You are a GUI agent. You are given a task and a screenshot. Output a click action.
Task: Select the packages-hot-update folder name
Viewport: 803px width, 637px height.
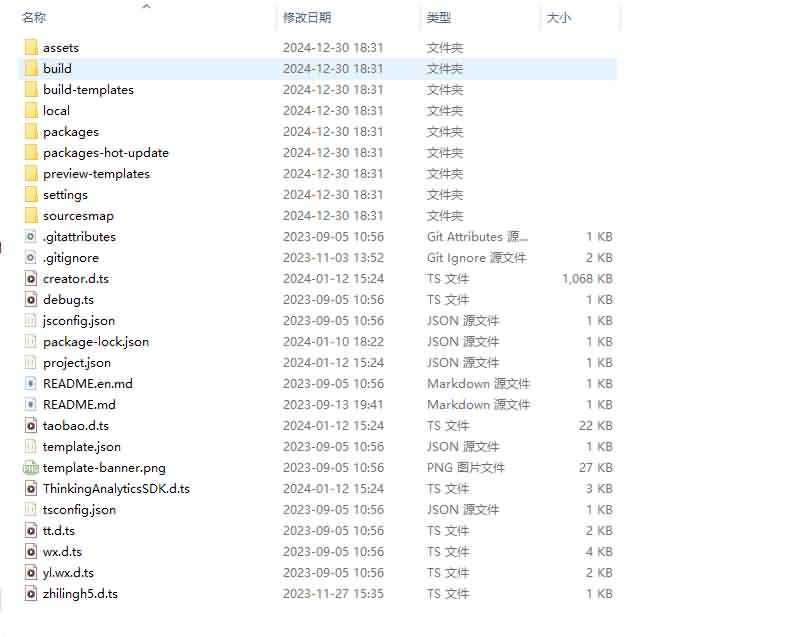point(106,152)
